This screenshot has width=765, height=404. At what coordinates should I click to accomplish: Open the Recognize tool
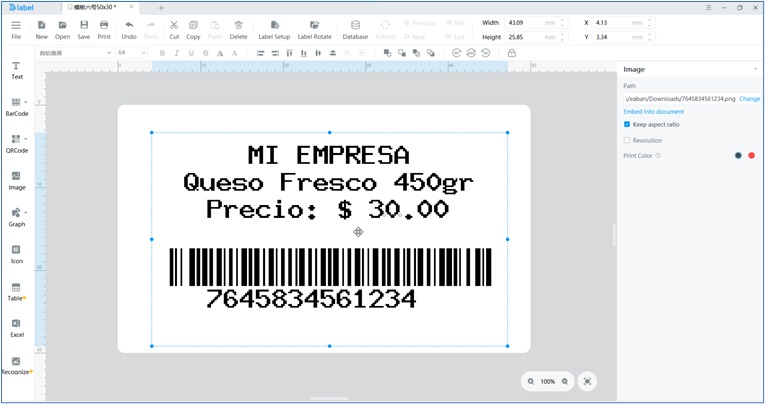coord(17,365)
